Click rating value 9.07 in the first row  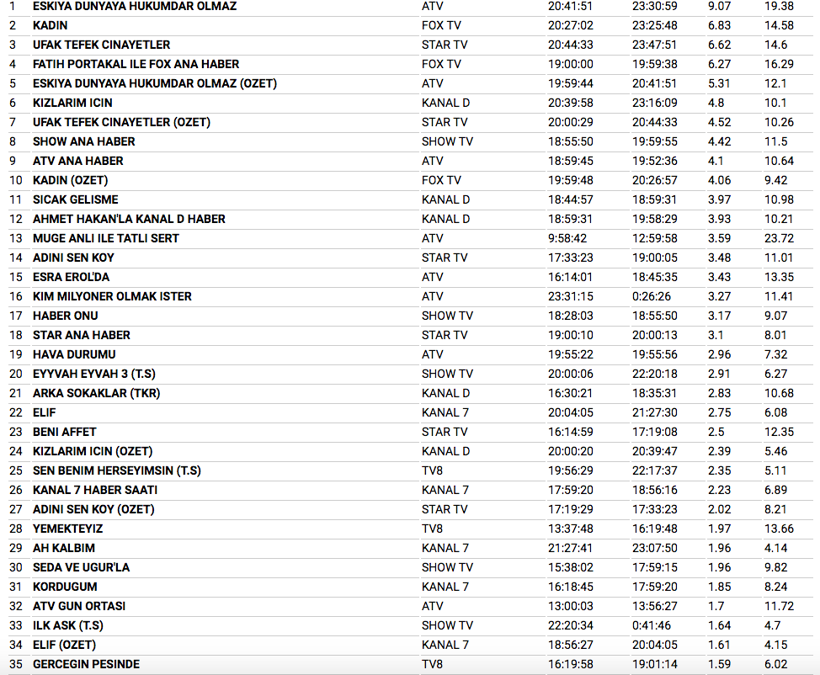pos(718,6)
